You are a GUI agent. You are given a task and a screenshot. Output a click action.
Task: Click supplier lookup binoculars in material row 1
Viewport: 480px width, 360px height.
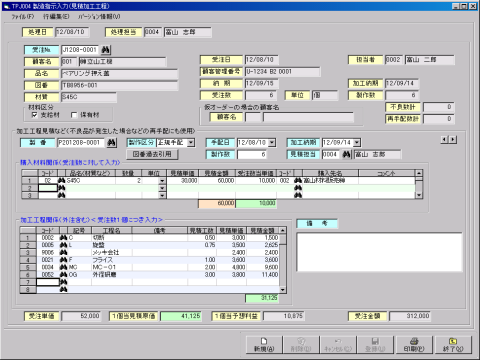point(298,181)
